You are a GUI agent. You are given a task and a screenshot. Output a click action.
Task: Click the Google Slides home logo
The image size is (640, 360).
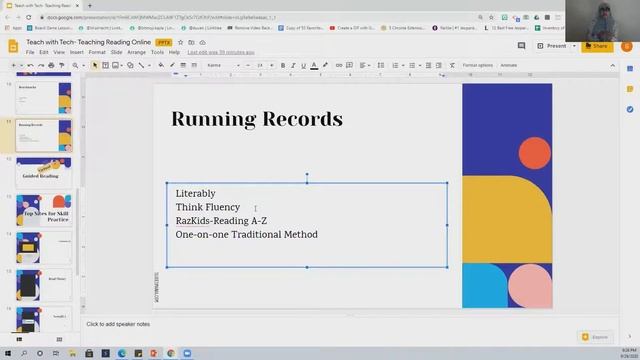13,46
